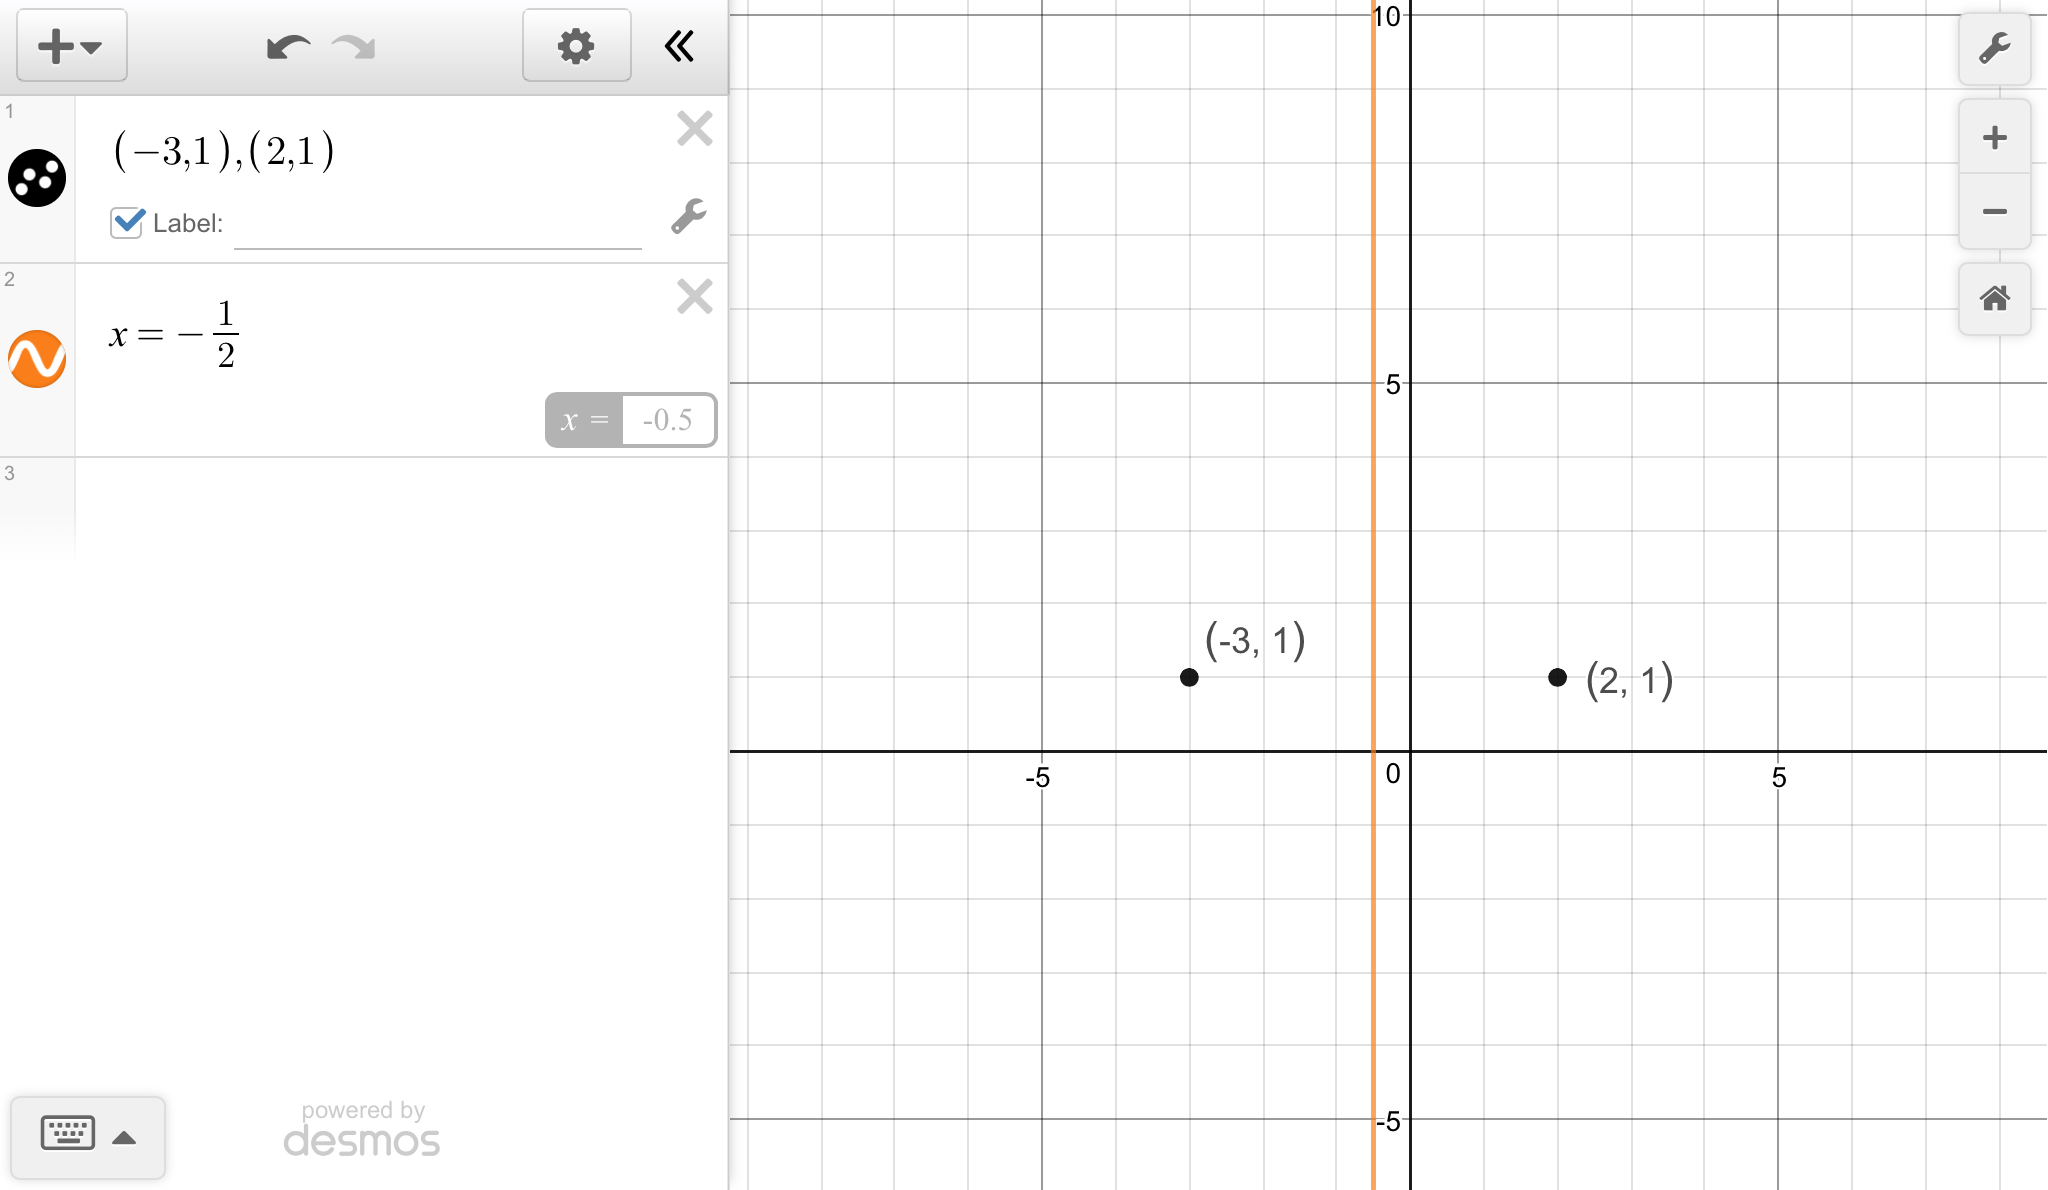Collapse the expression list panel
Image resolution: width=2048 pixels, height=1190 pixels.
coord(679,46)
